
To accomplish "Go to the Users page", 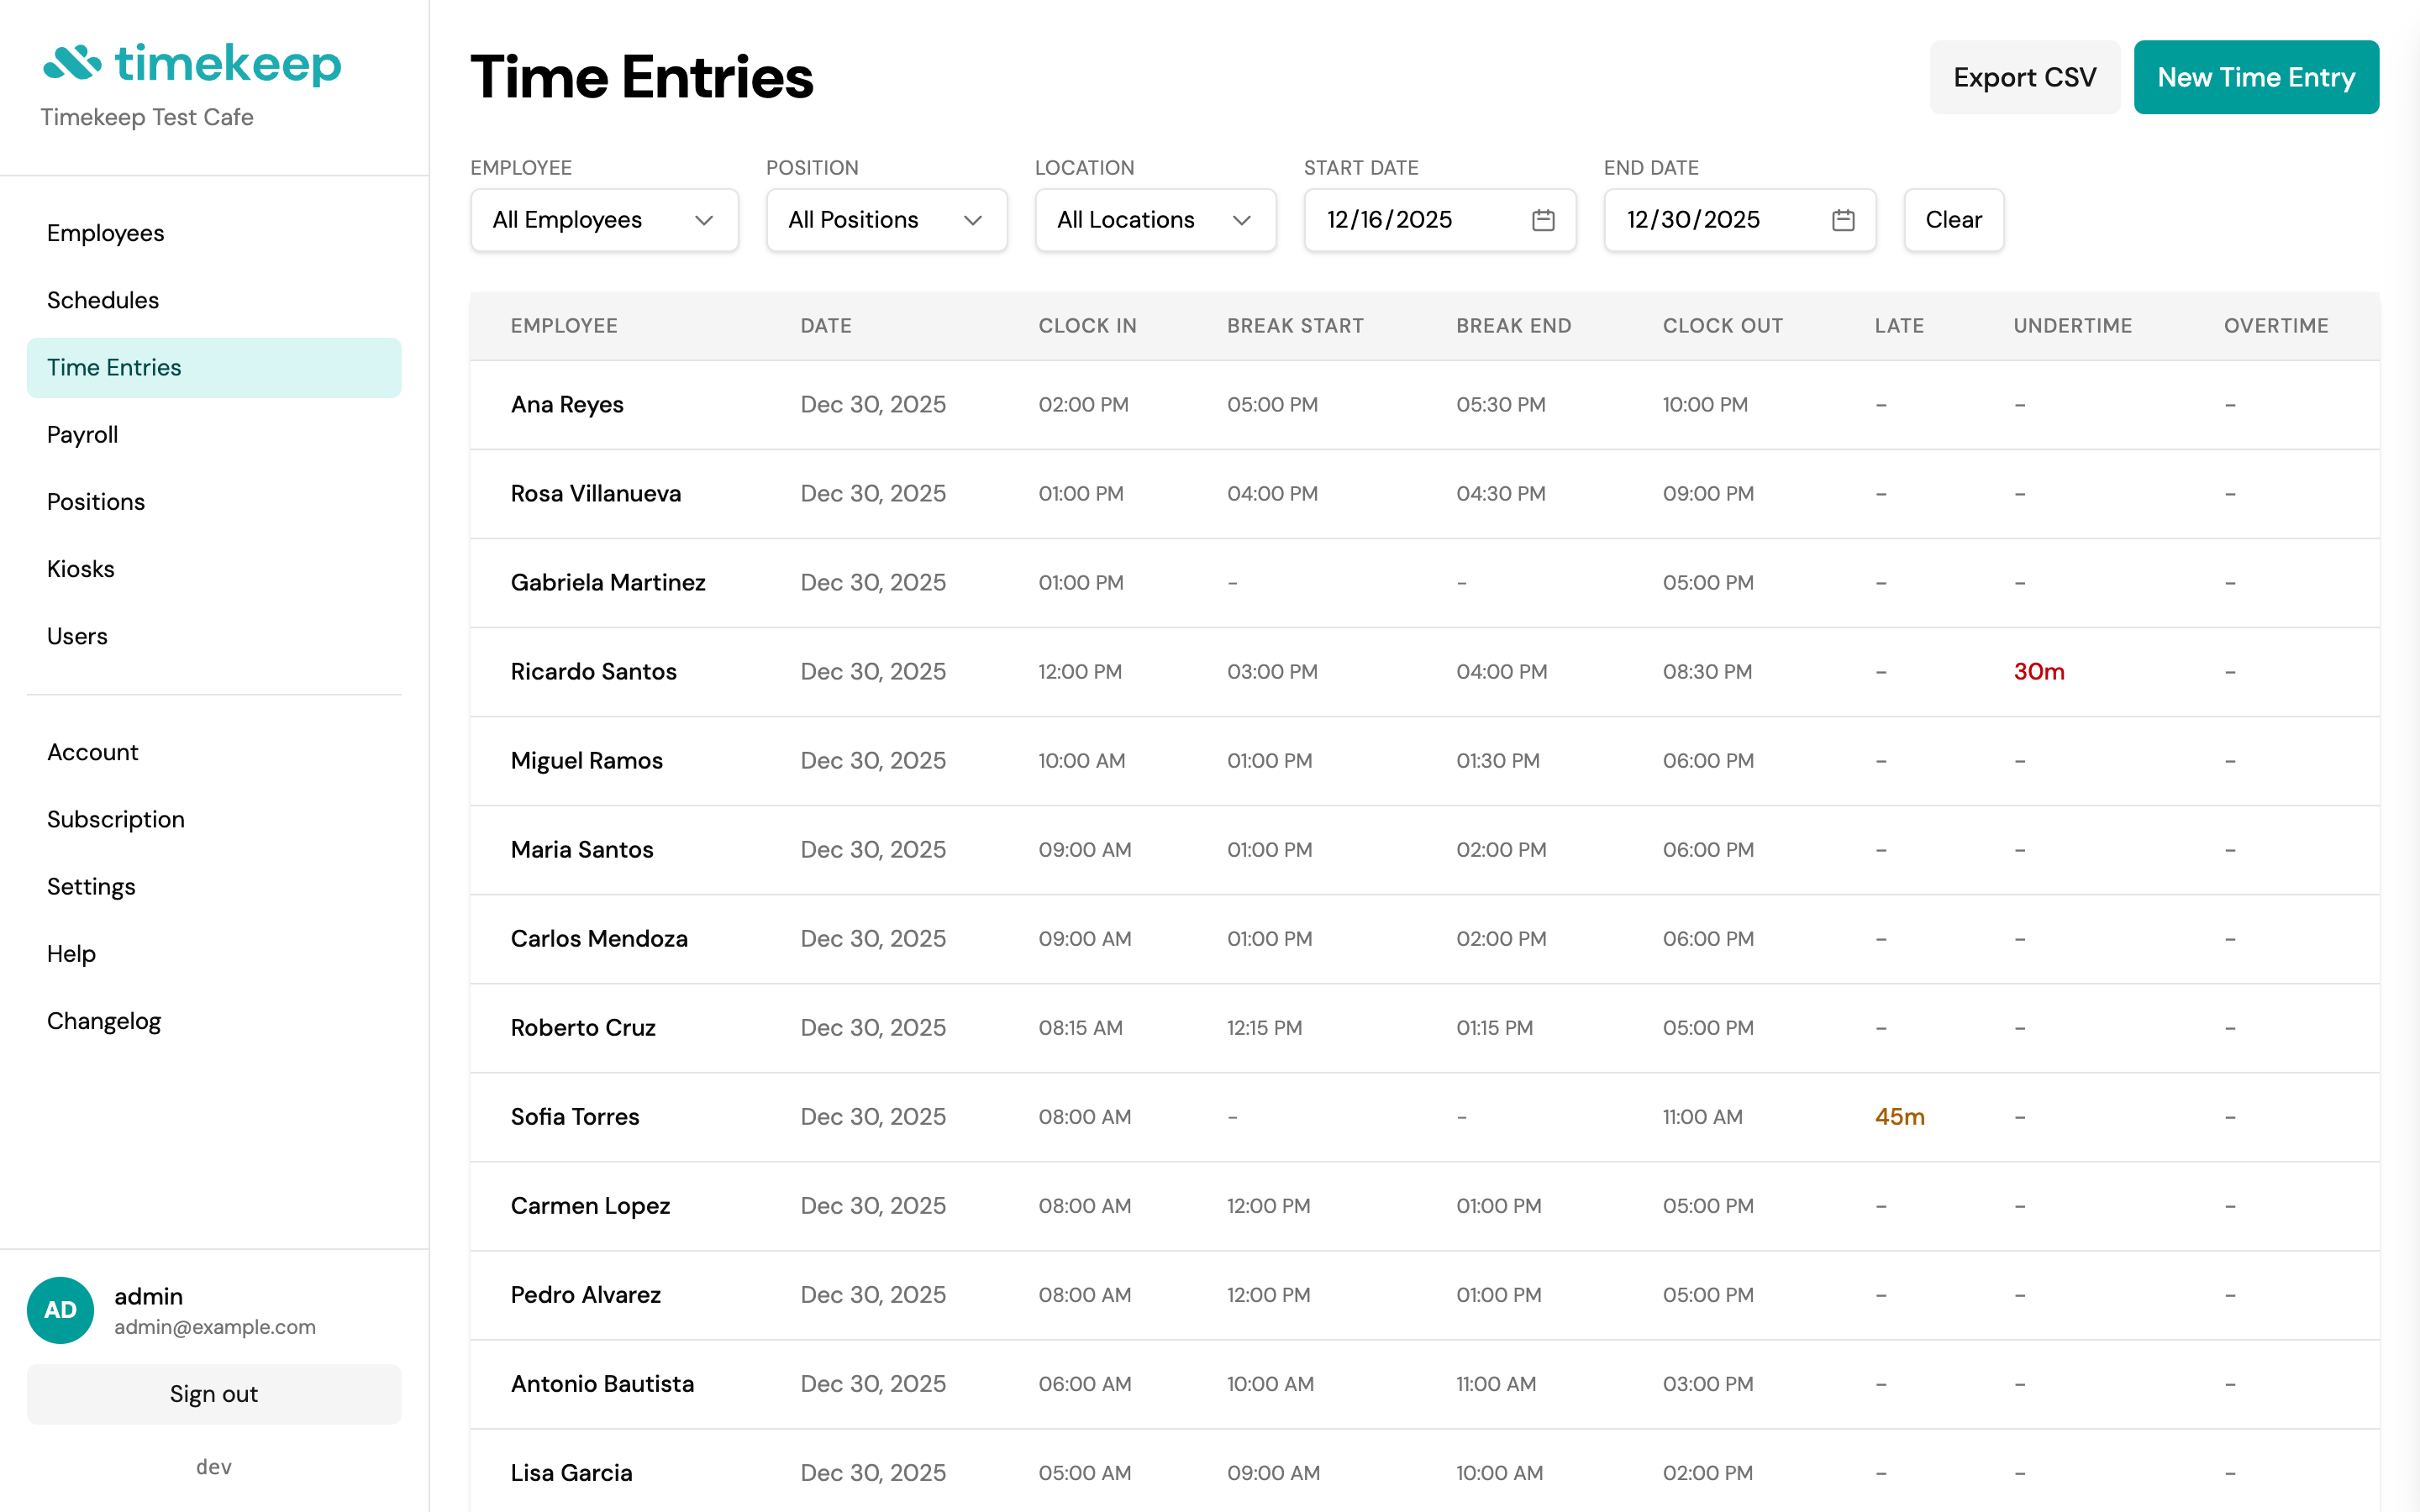I will [x=77, y=636].
